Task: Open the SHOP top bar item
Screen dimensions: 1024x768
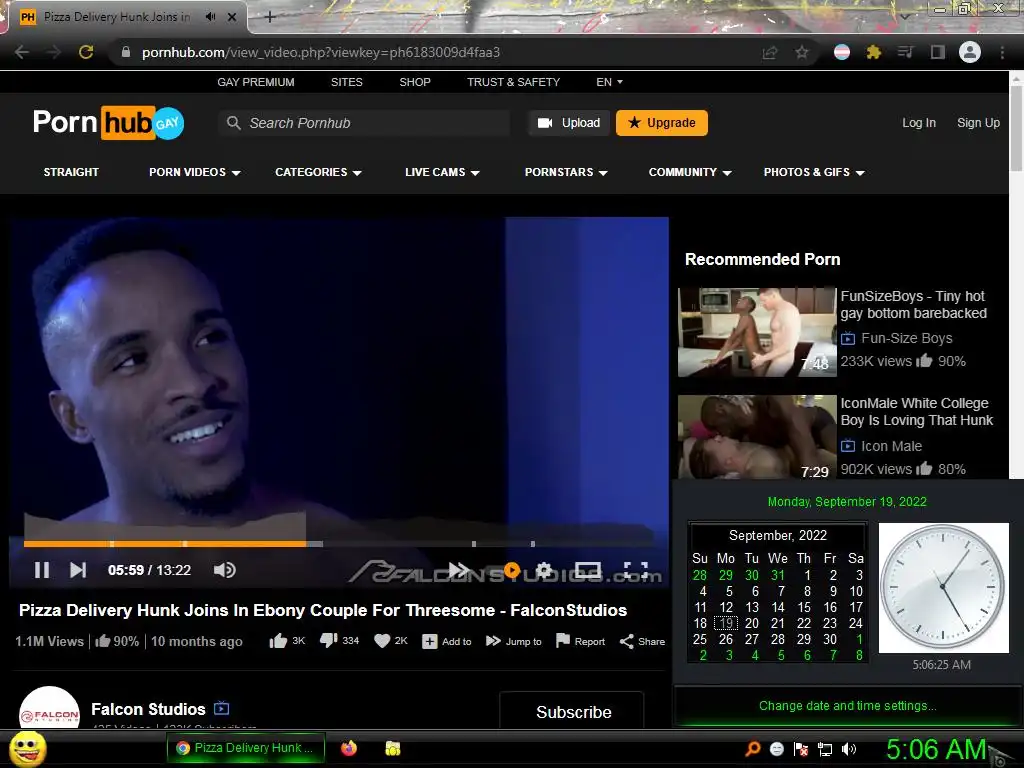Action: tap(415, 82)
